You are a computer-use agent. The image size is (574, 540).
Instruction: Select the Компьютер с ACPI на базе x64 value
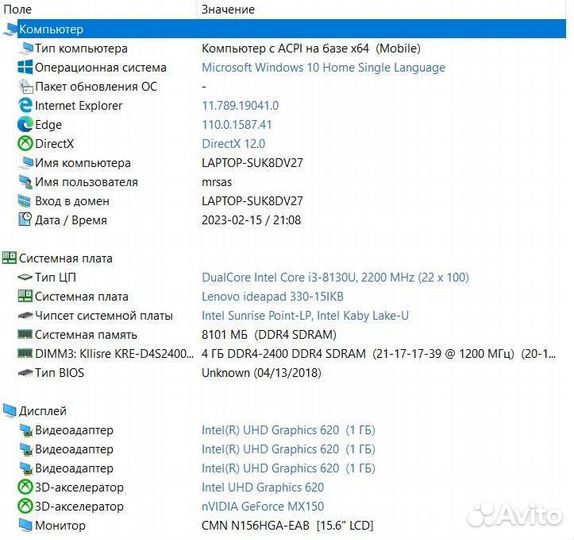[311, 48]
